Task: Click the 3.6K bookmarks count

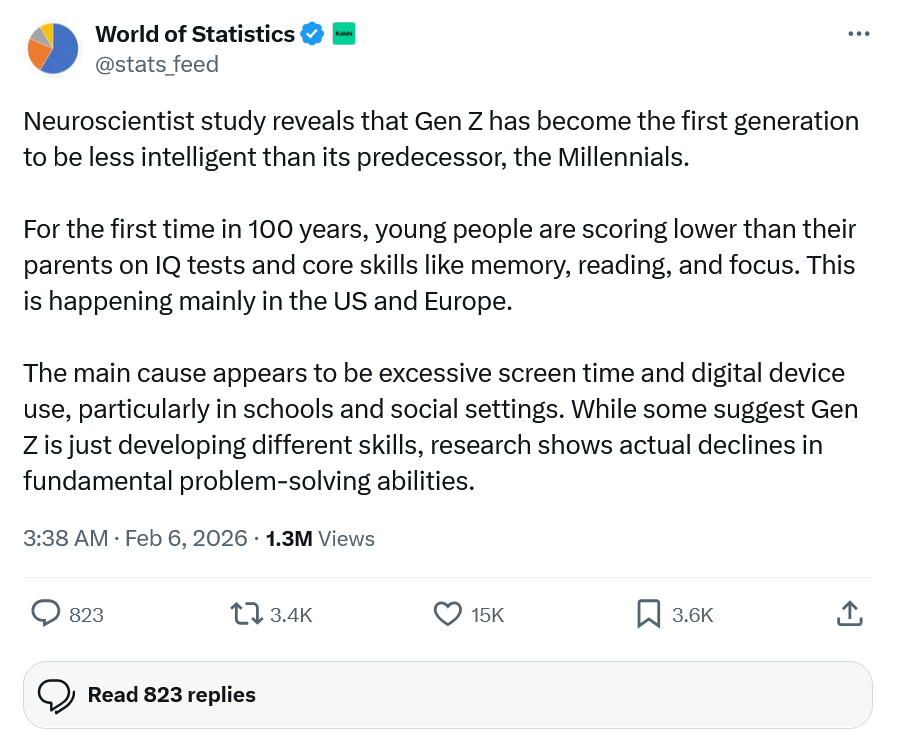Action: coord(692,615)
